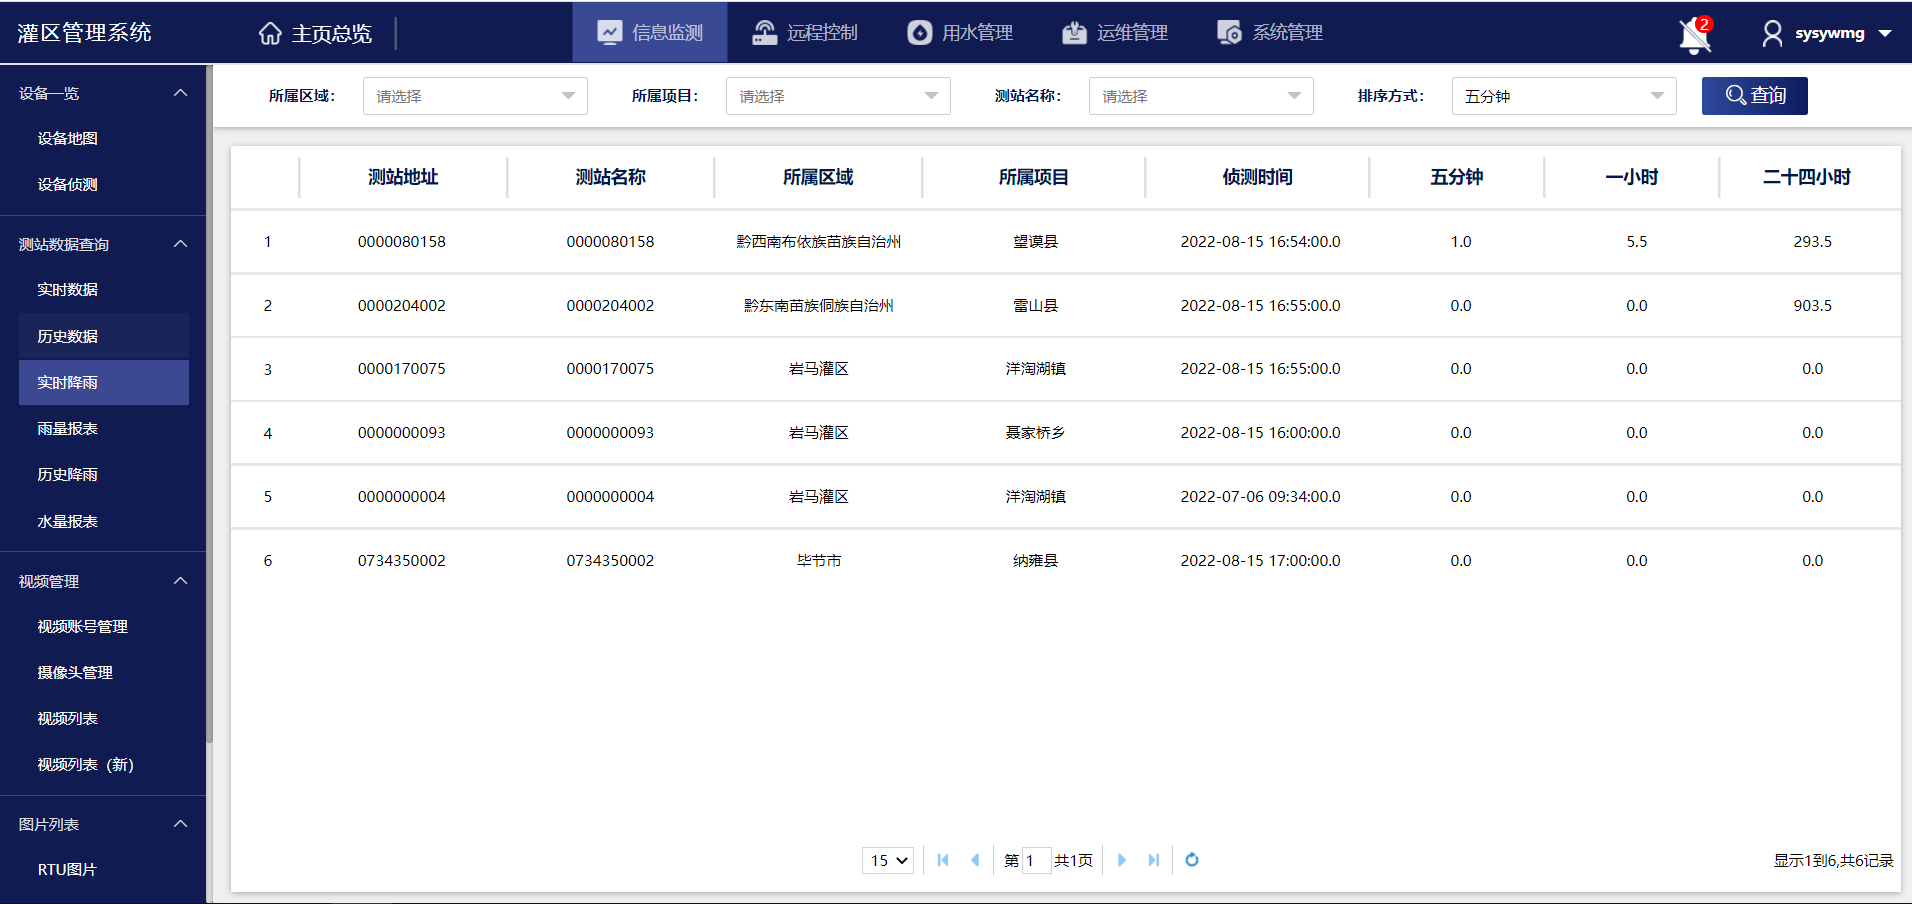Click the 一小时 column header

coord(1632,177)
